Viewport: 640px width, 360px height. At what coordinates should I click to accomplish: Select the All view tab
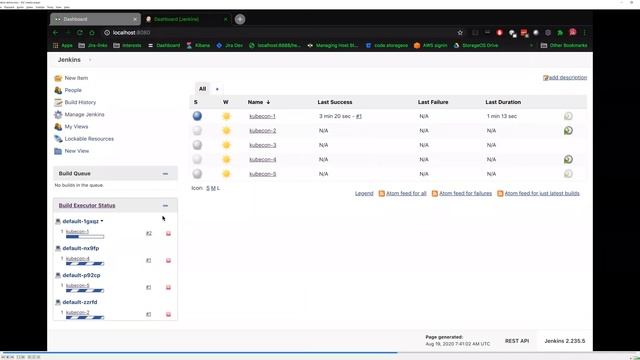(x=202, y=89)
